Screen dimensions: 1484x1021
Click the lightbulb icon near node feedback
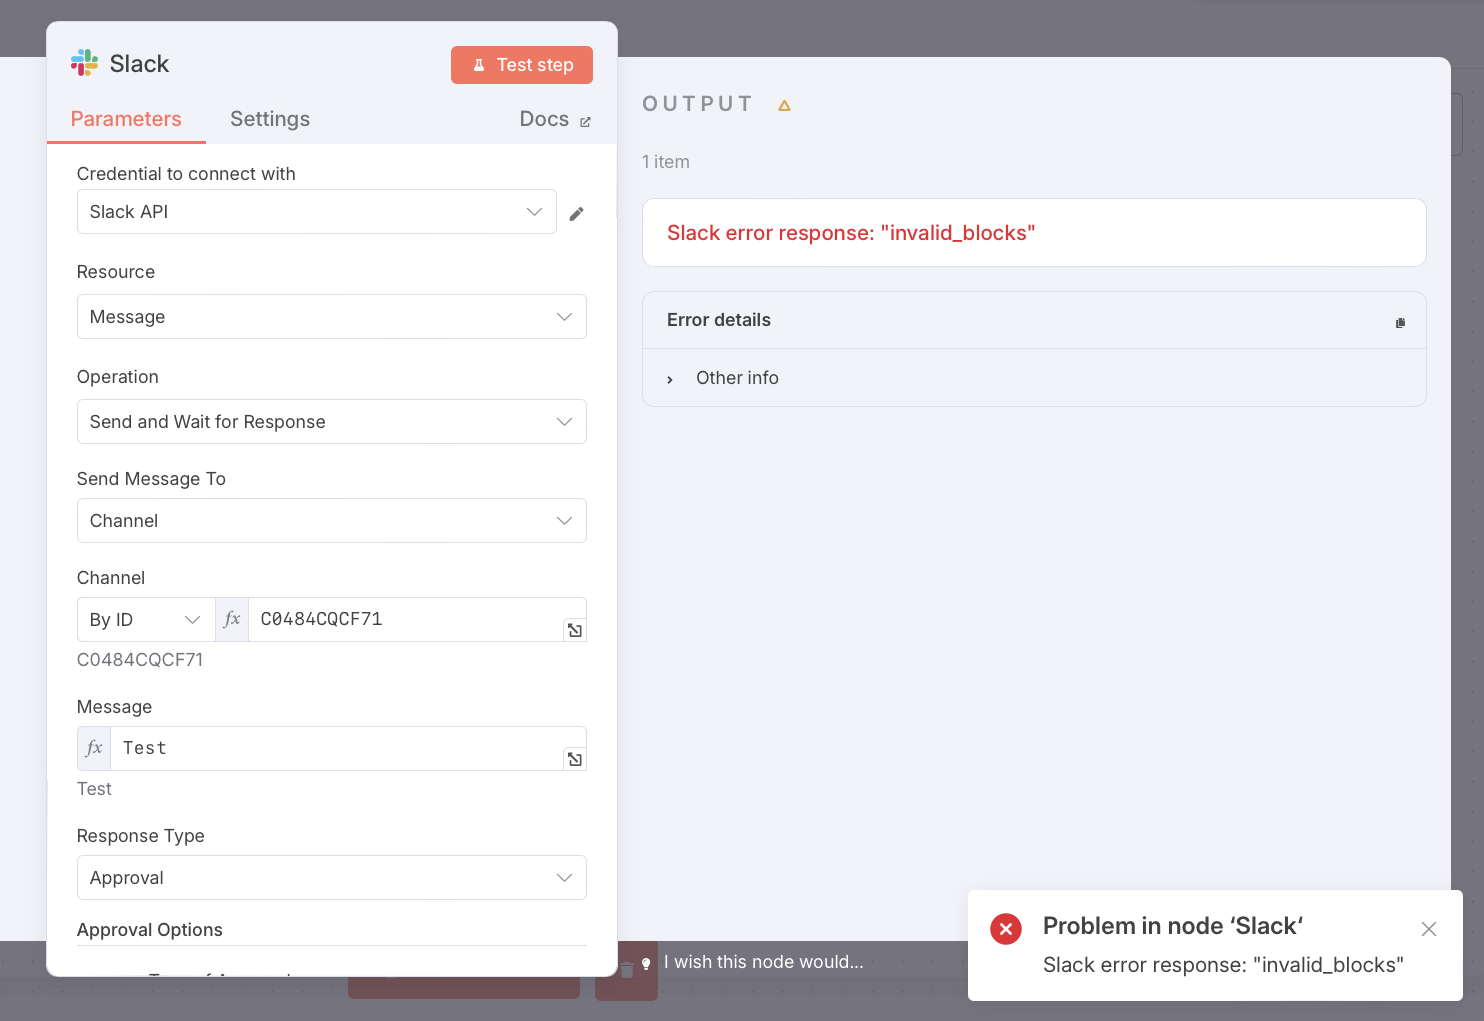coord(646,964)
